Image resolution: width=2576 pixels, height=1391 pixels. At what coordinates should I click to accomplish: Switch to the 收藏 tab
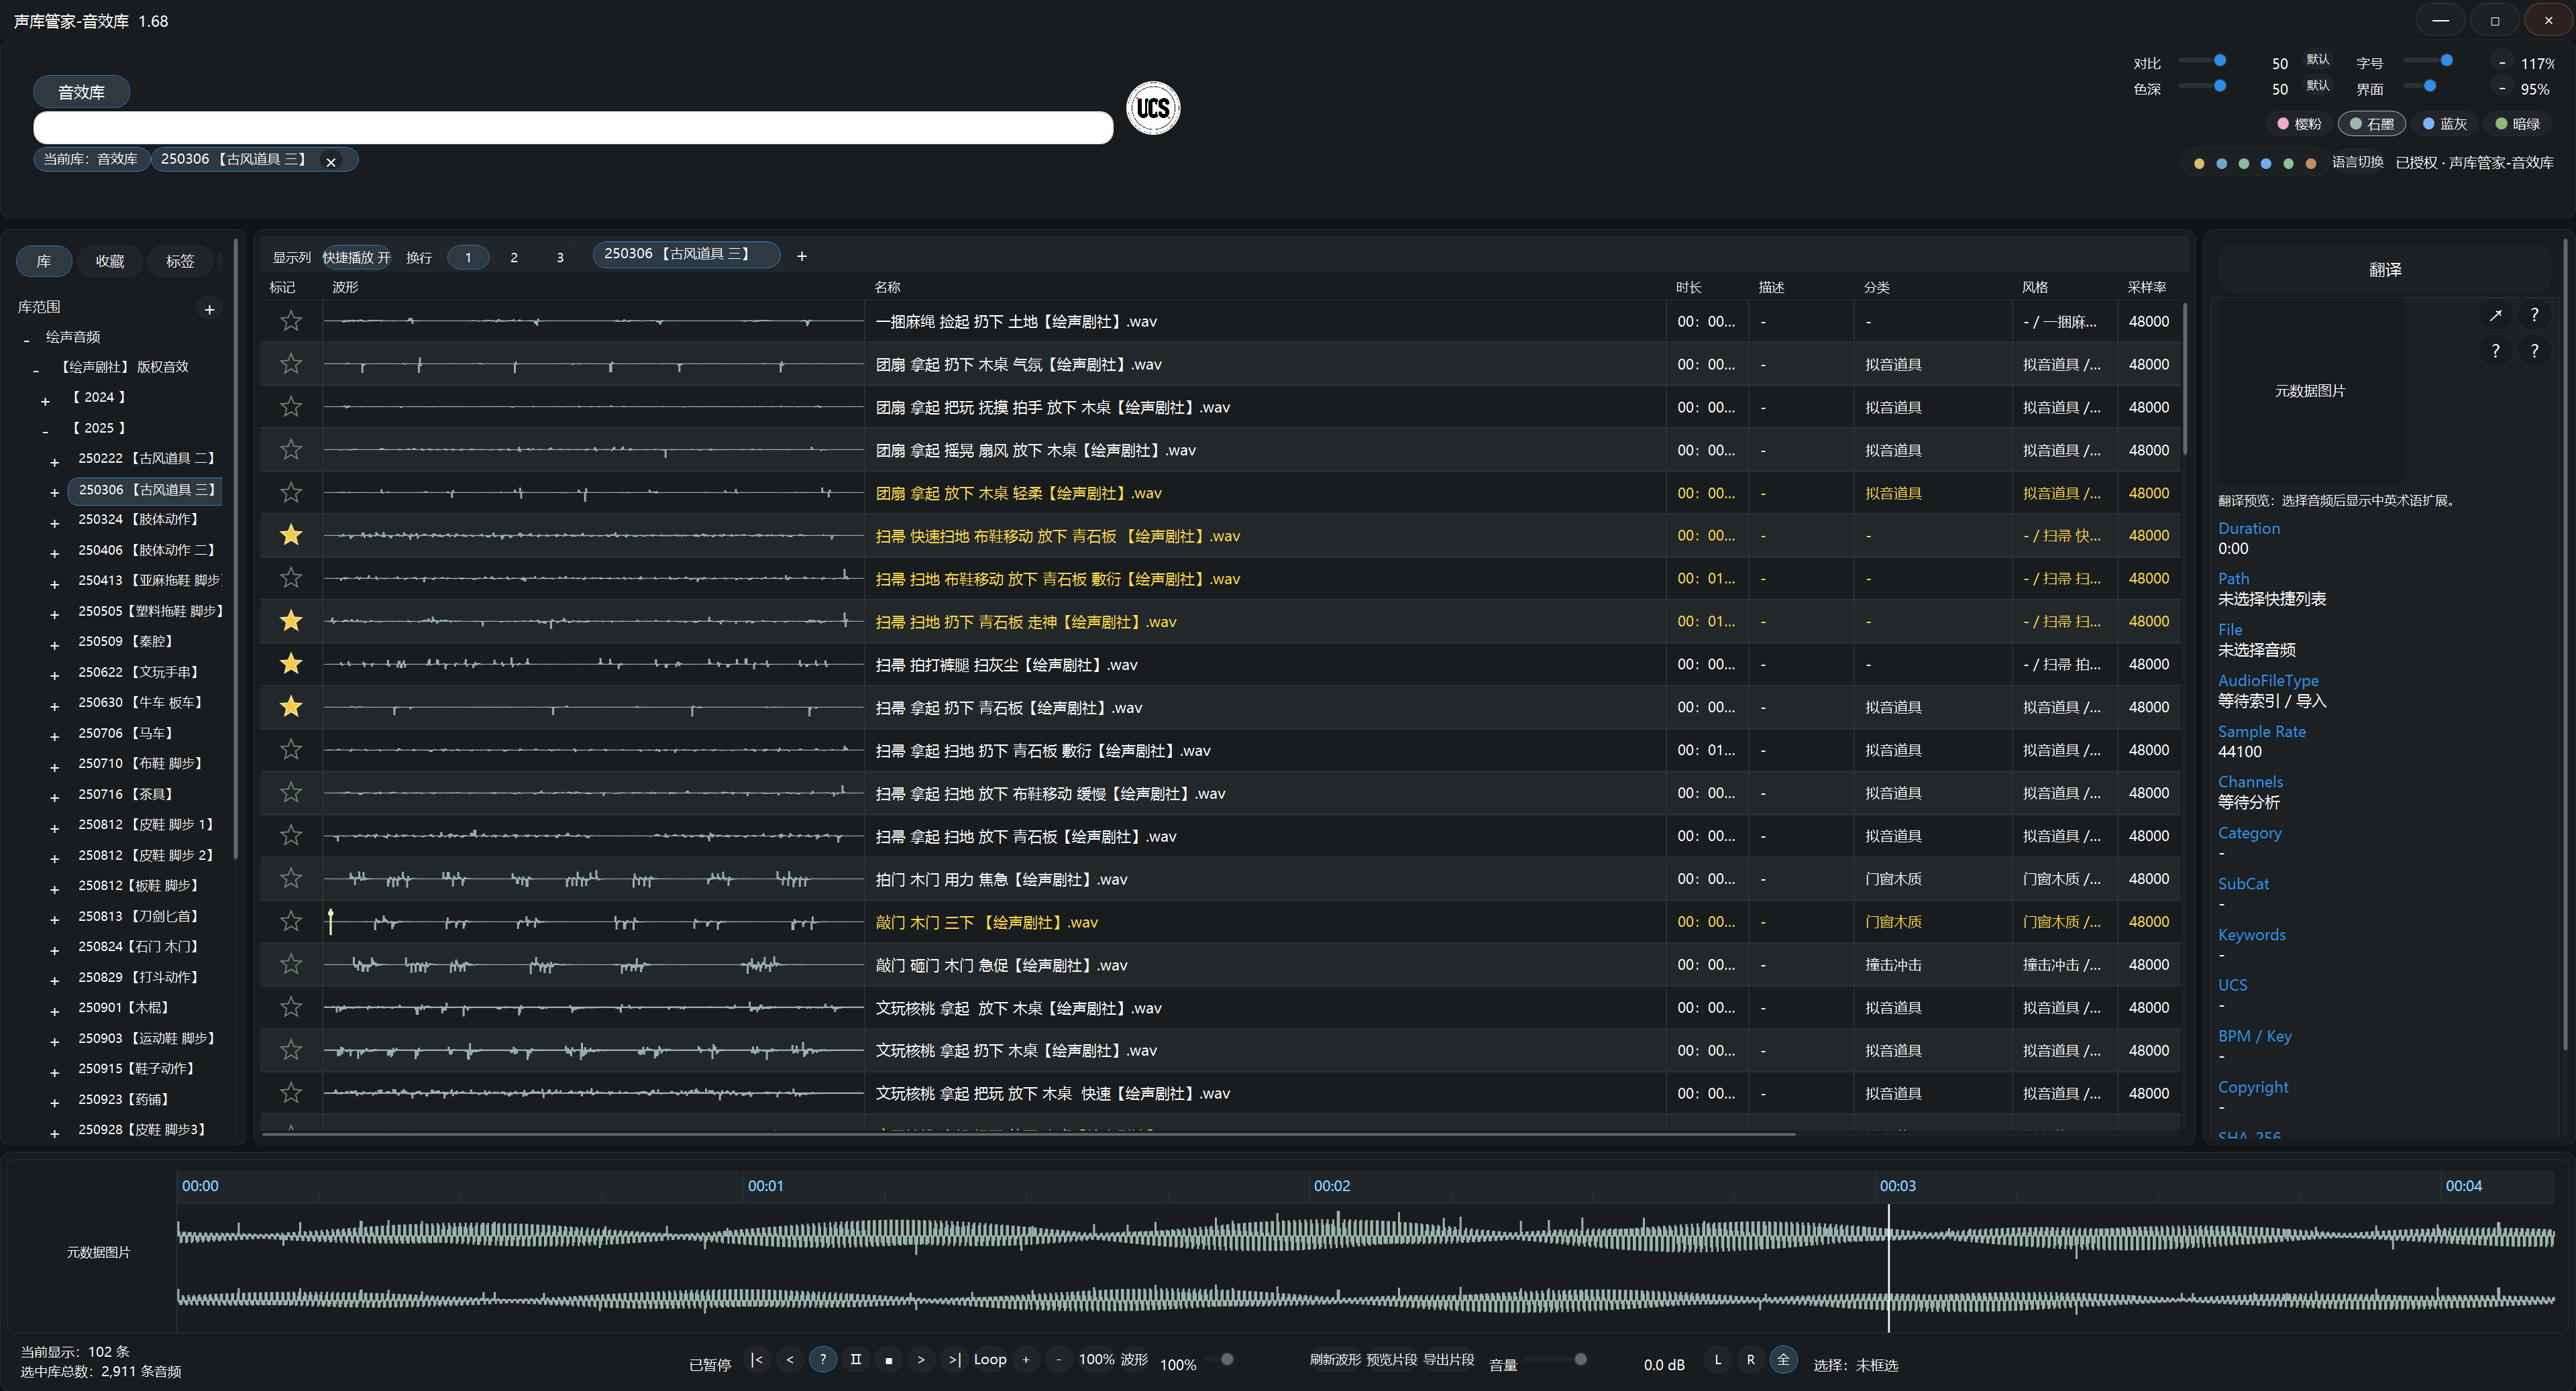pos(110,261)
